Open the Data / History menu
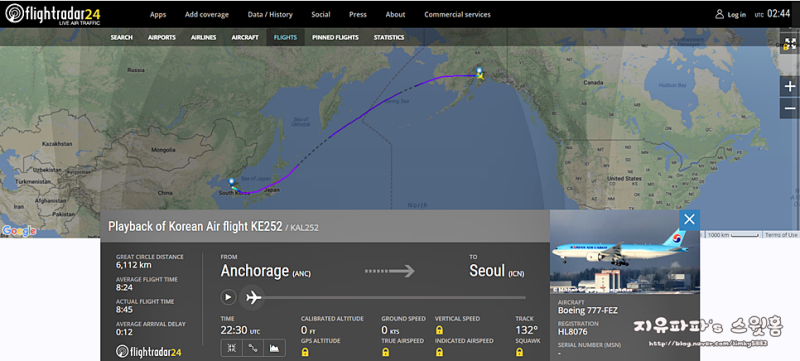The height and width of the screenshot is (361, 800). [x=270, y=14]
